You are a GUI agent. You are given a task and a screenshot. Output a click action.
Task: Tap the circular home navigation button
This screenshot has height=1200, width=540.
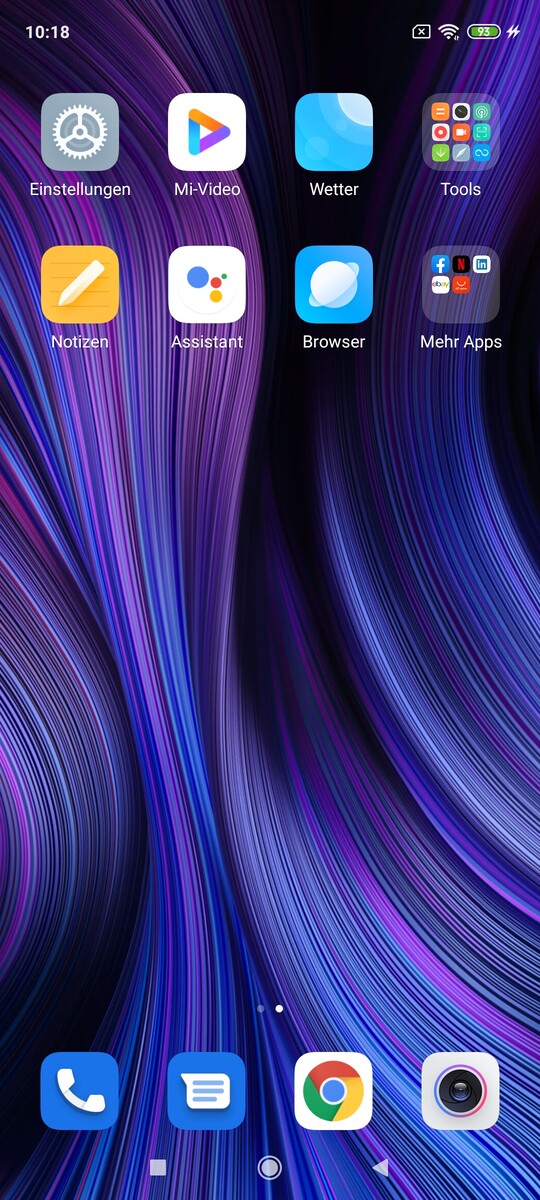270,1167
